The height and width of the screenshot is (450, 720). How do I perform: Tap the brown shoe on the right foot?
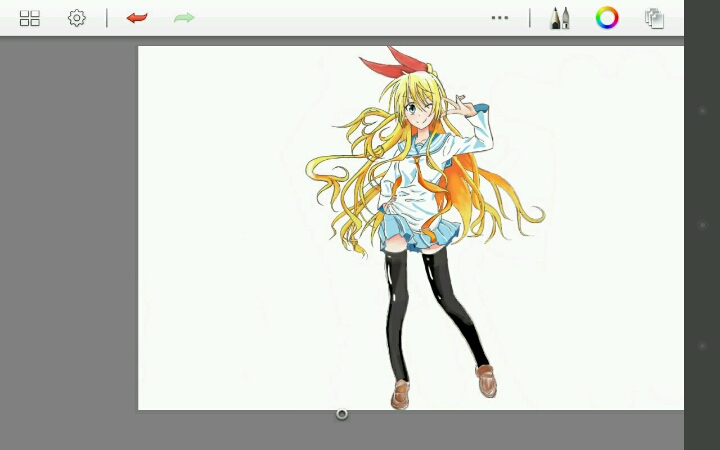pos(487,380)
